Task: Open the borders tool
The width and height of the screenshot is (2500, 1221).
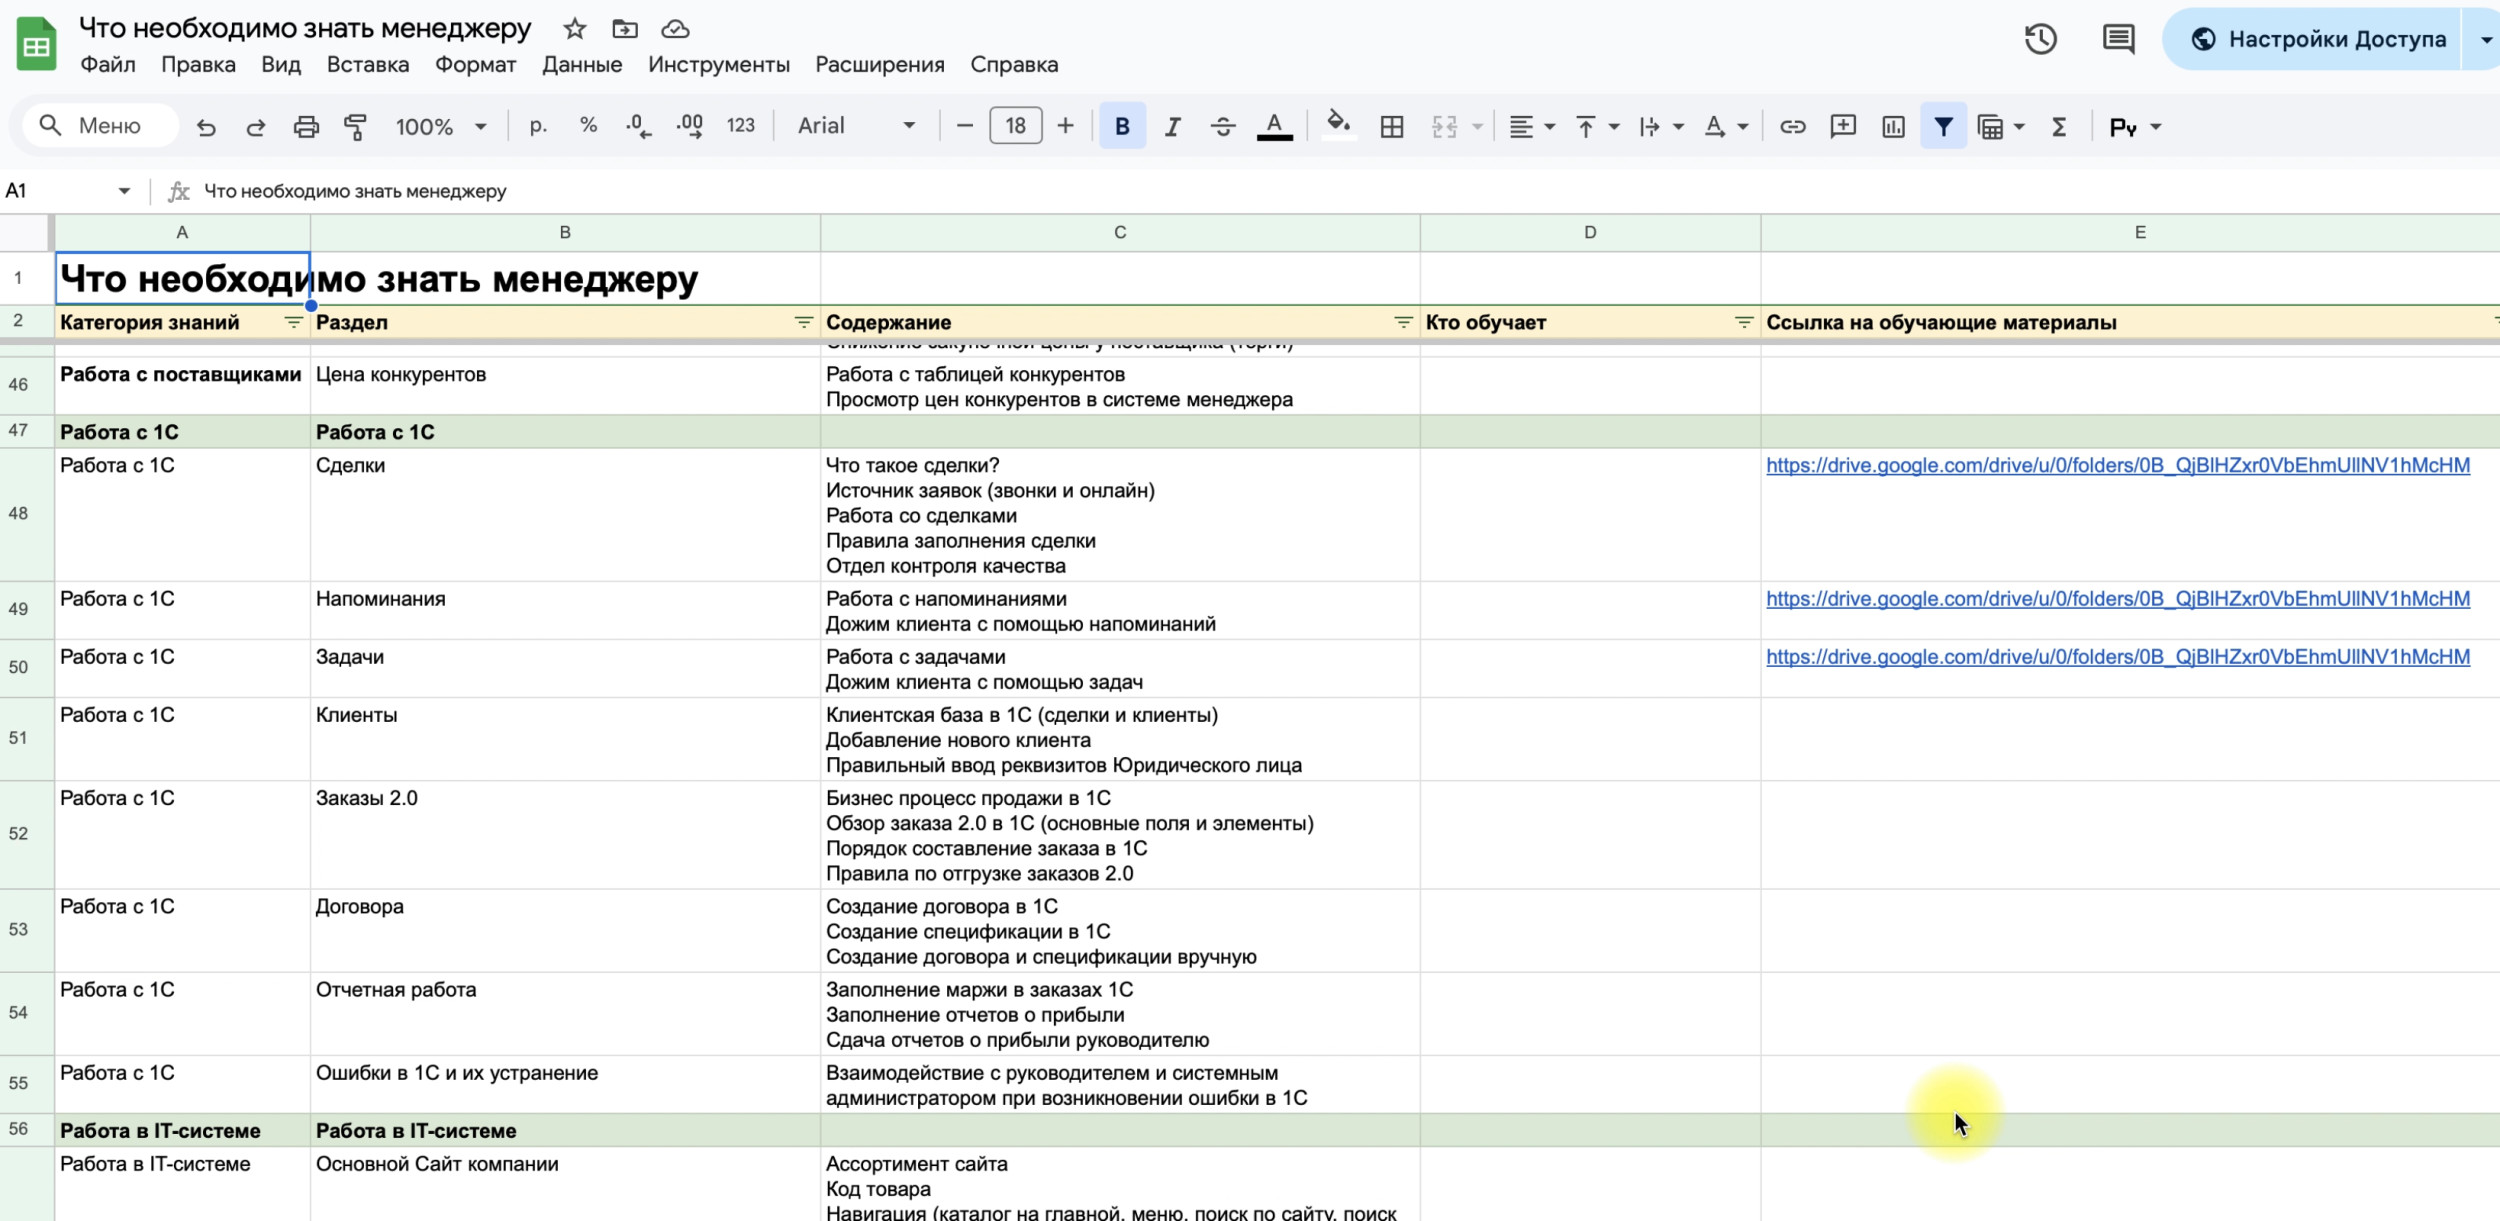Action: 1391,127
